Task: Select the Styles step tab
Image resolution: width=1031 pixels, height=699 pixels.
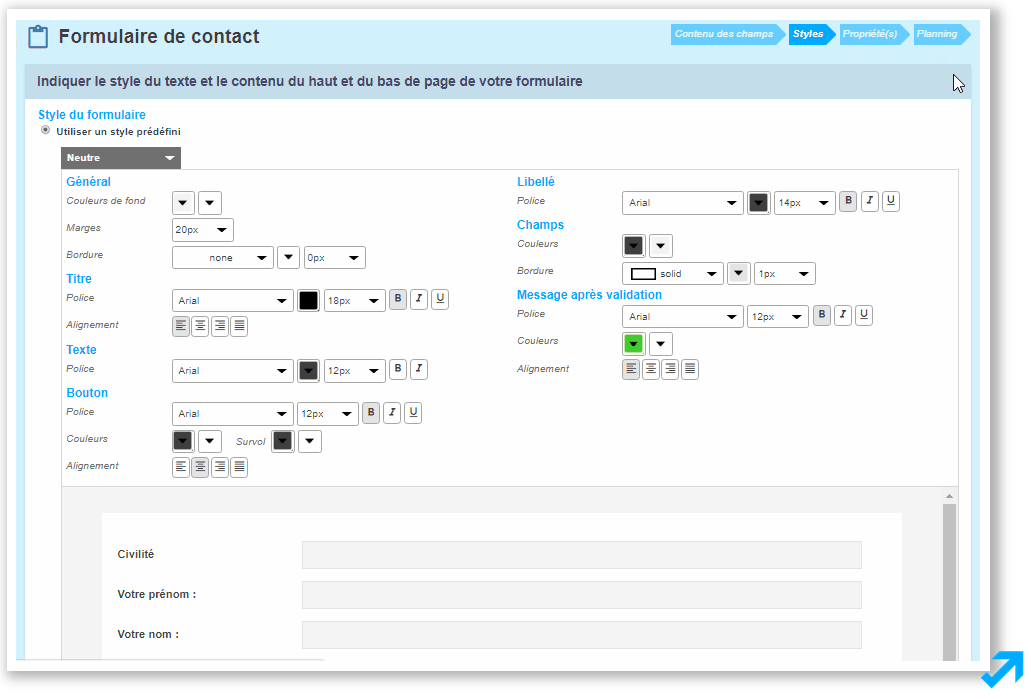Action: 810,34
